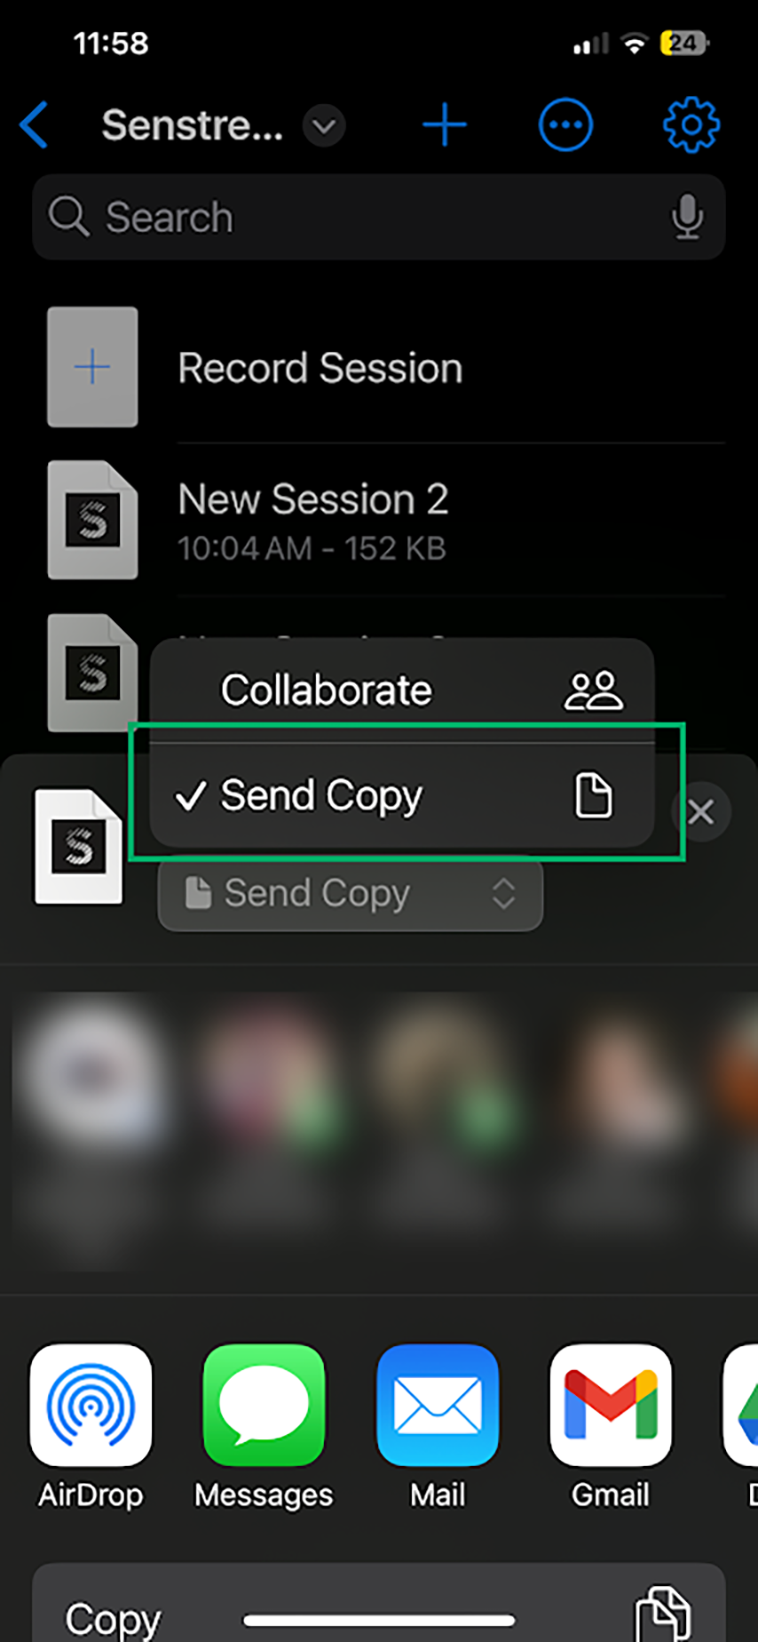The height and width of the screenshot is (1642, 758).
Task: Tap the Search input field
Action: pos(379,217)
